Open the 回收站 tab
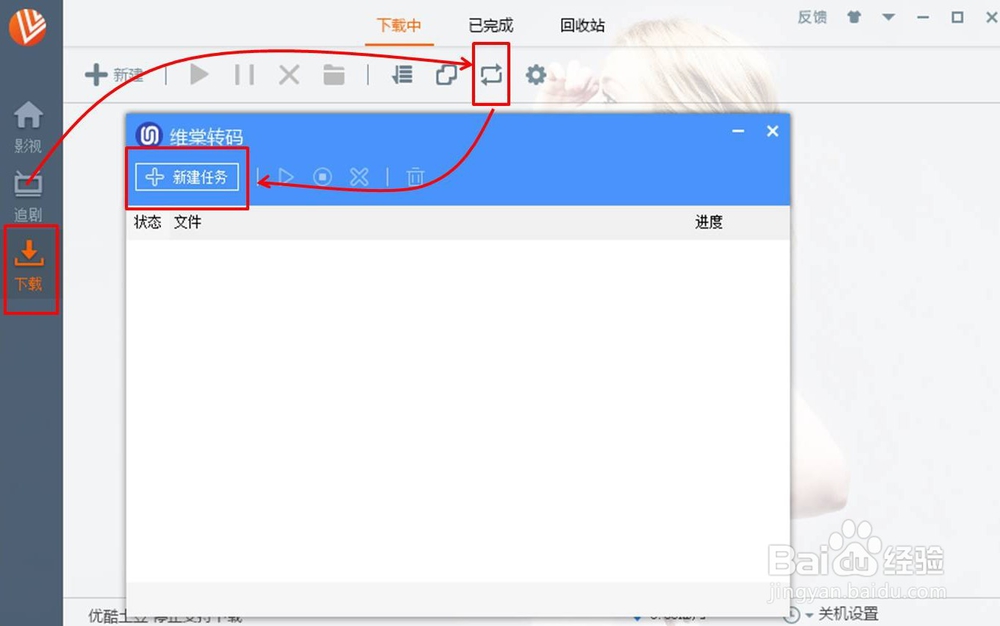 click(x=581, y=25)
